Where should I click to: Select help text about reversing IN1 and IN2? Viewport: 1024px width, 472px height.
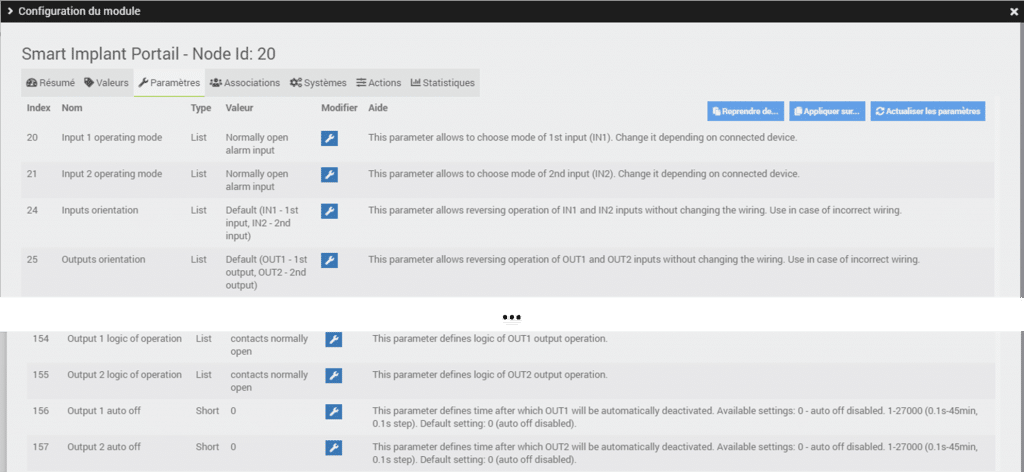635,210
